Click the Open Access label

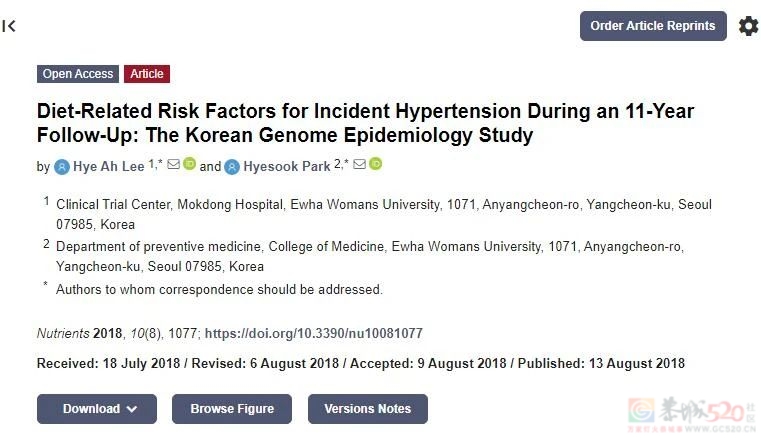pos(78,74)
